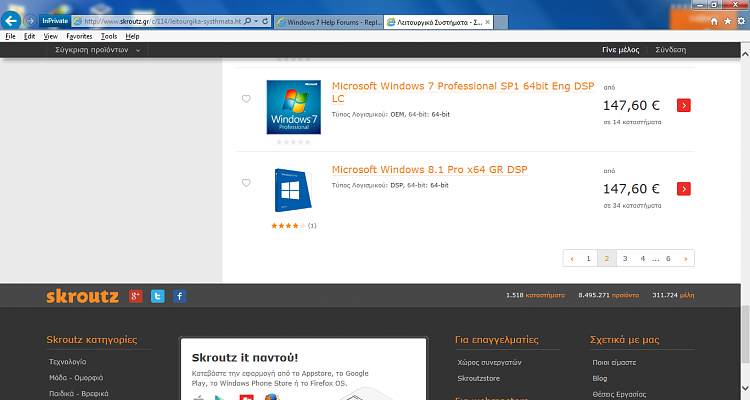Image resolution: width=750 pixels, height=400 pixels.
Task: Open the Help menu
Action: tap(132, 36)
